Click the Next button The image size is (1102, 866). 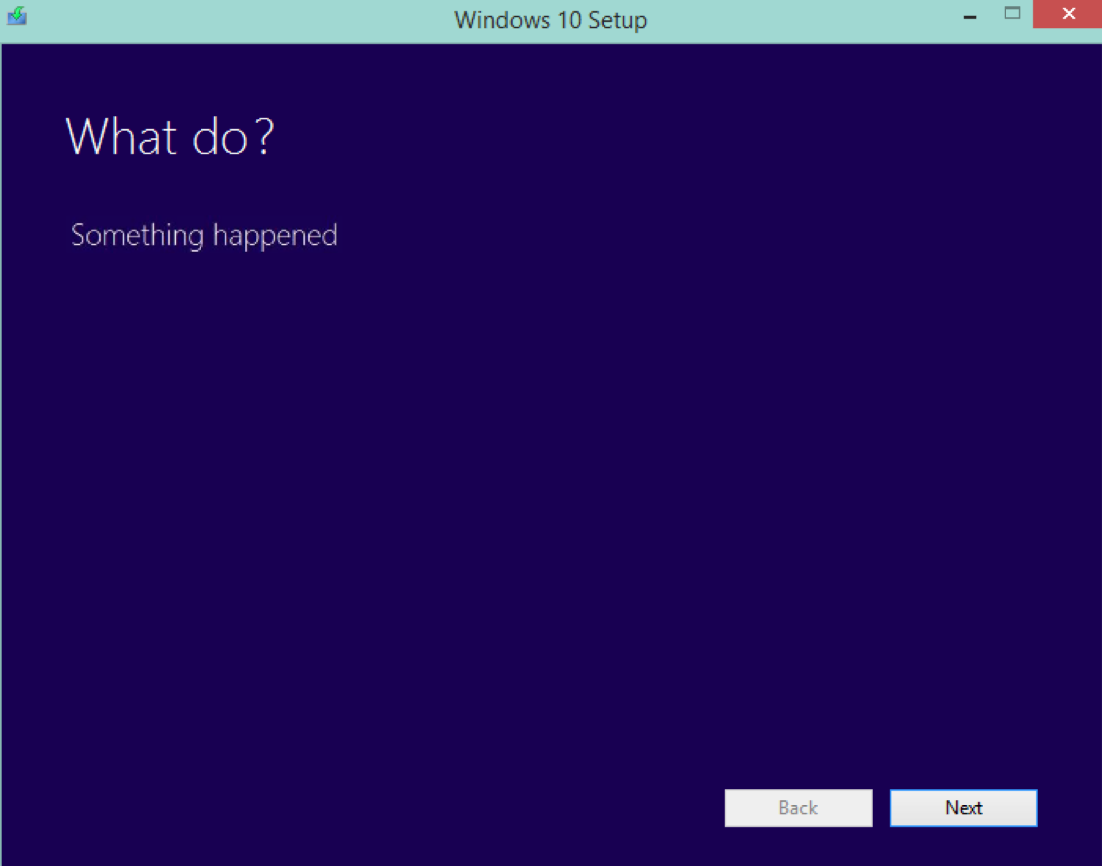click(964, 808)
